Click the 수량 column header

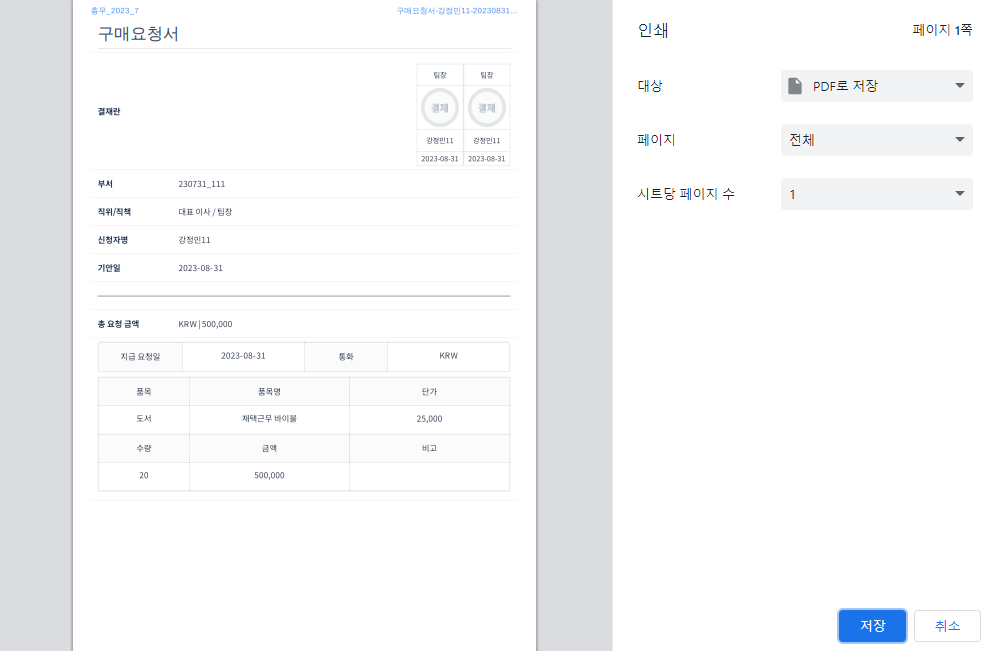[x=144, y=448]
